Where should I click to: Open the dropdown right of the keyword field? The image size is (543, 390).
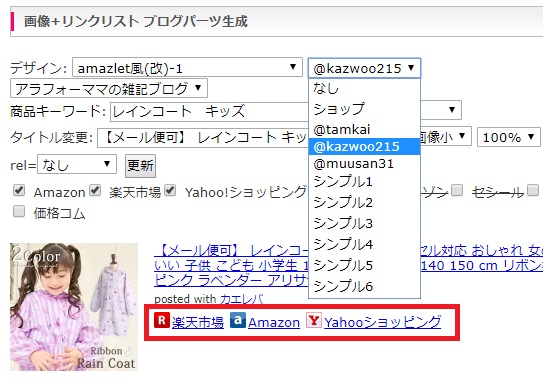[441, 110]
